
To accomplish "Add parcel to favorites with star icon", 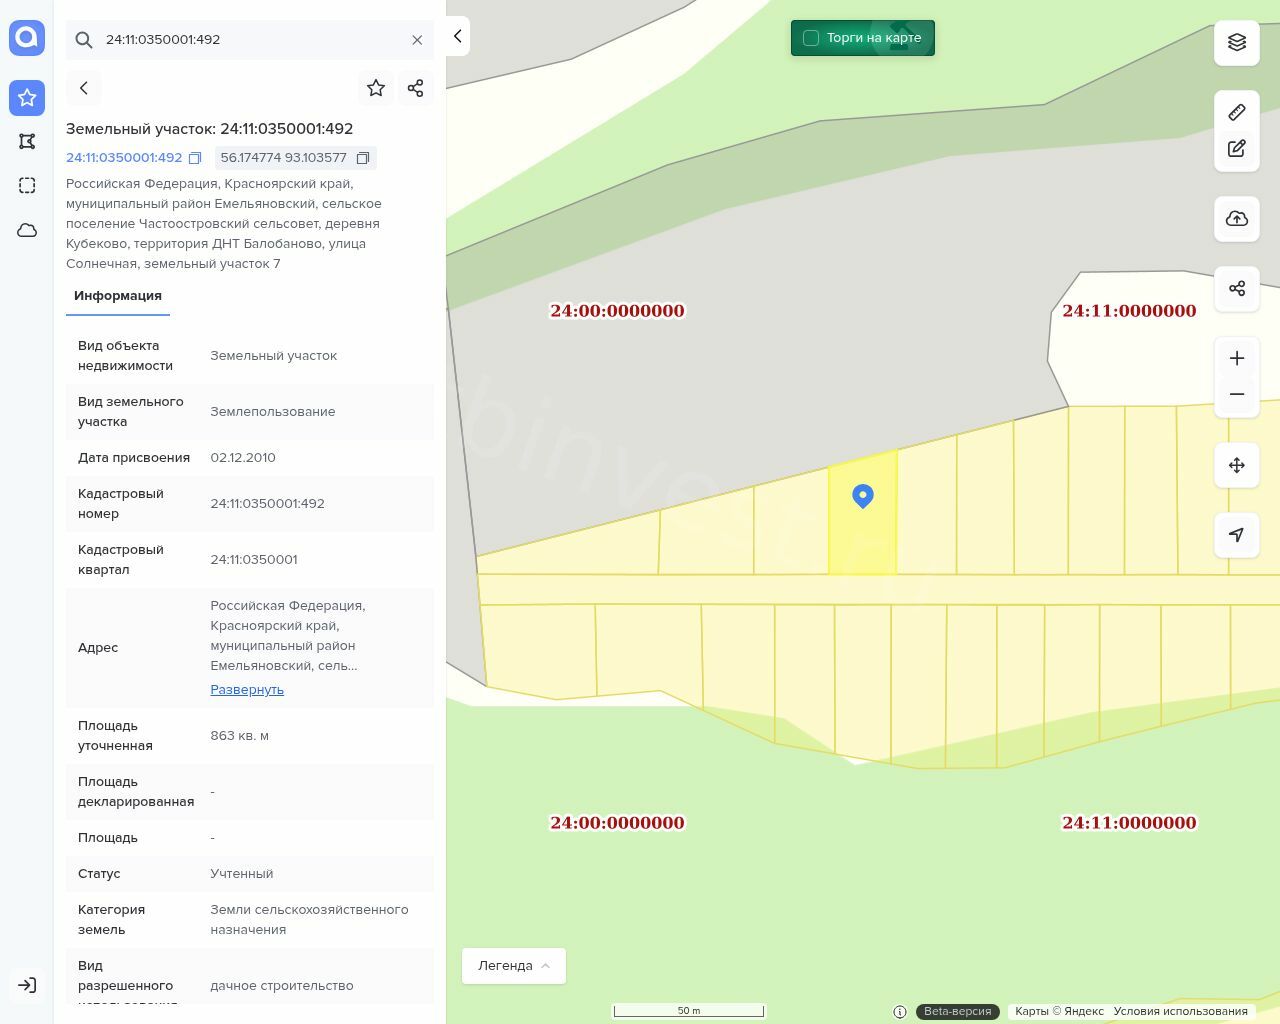I will coord(376,88).
